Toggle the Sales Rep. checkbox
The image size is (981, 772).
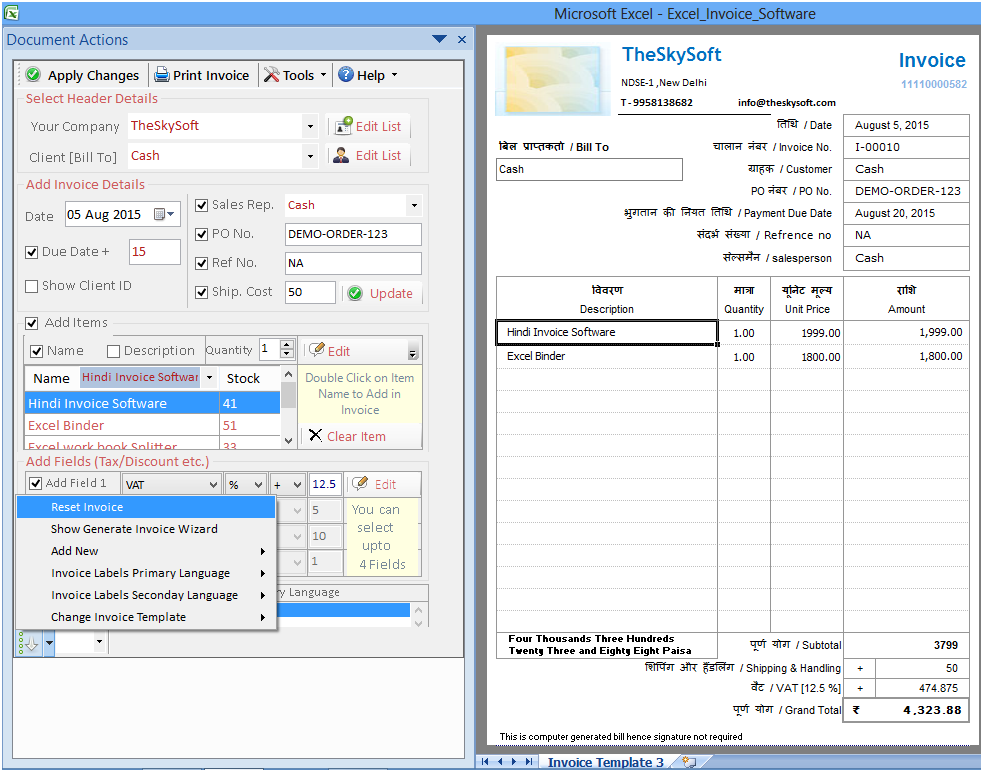201,205
